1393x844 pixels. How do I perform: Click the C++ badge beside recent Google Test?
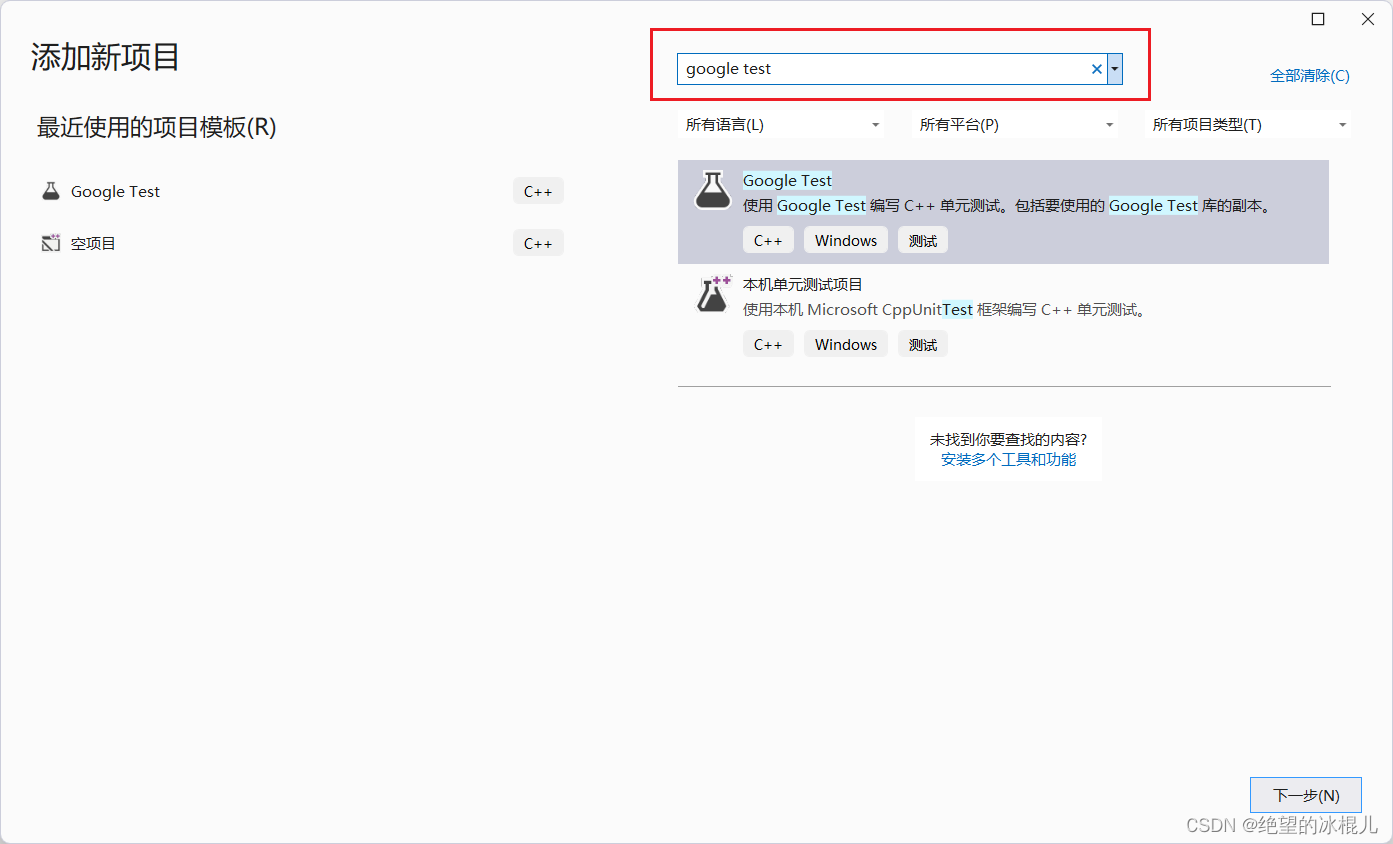(538, 191)
